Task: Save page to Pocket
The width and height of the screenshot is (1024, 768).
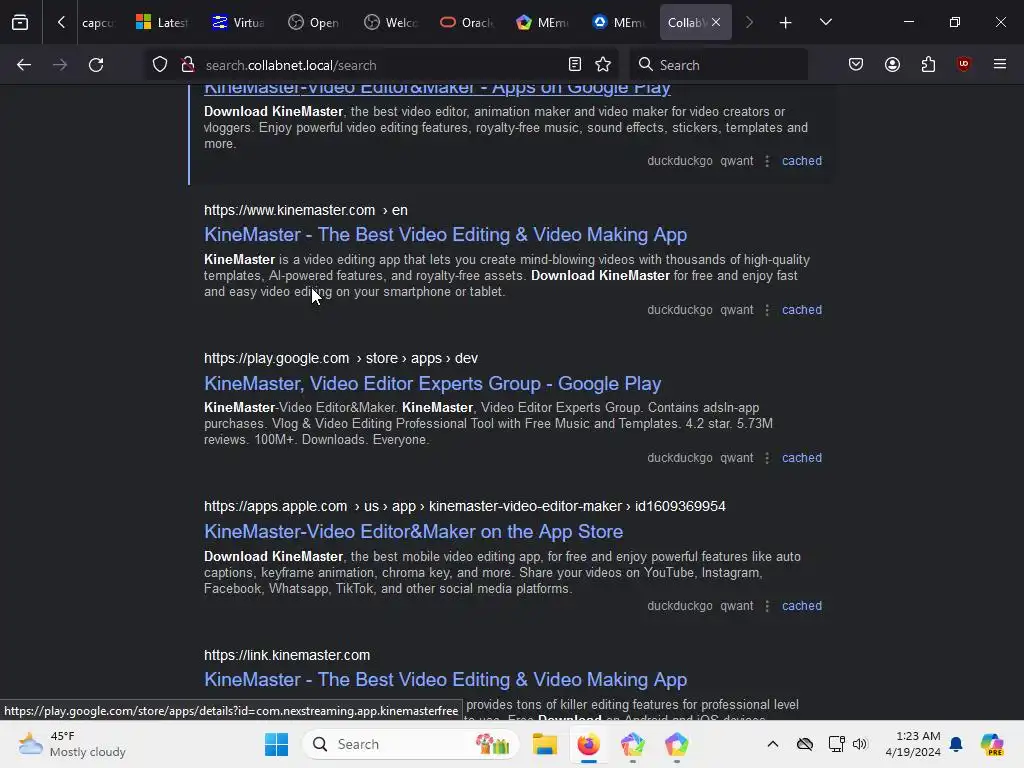Action: point(856,65)
